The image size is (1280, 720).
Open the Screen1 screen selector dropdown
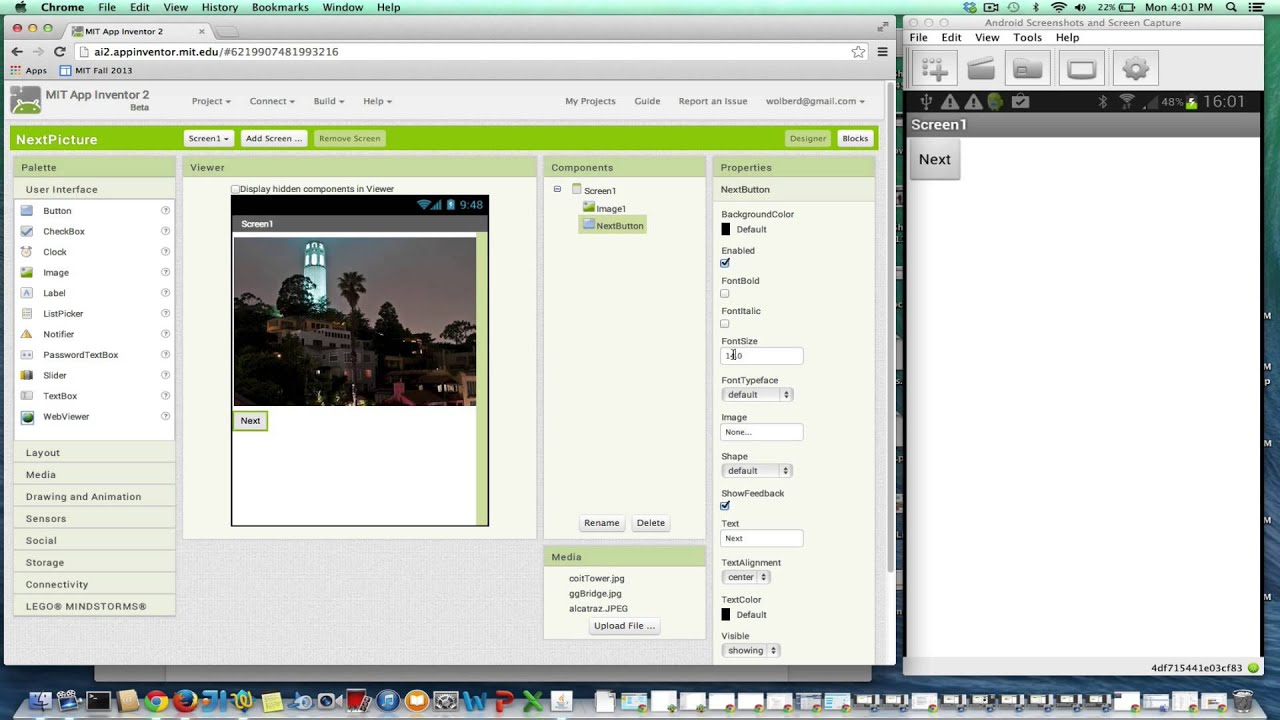tap(209, 138)
